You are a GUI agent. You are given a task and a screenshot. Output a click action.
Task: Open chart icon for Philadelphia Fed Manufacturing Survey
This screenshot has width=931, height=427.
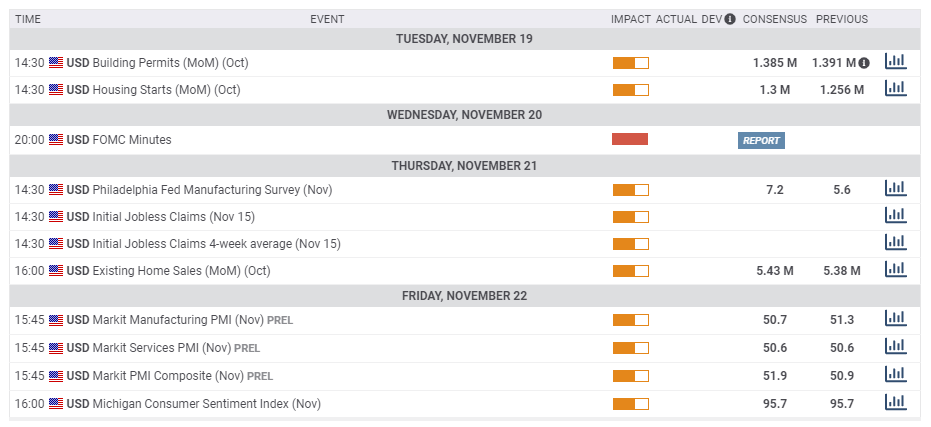click(x=895, y=188)
